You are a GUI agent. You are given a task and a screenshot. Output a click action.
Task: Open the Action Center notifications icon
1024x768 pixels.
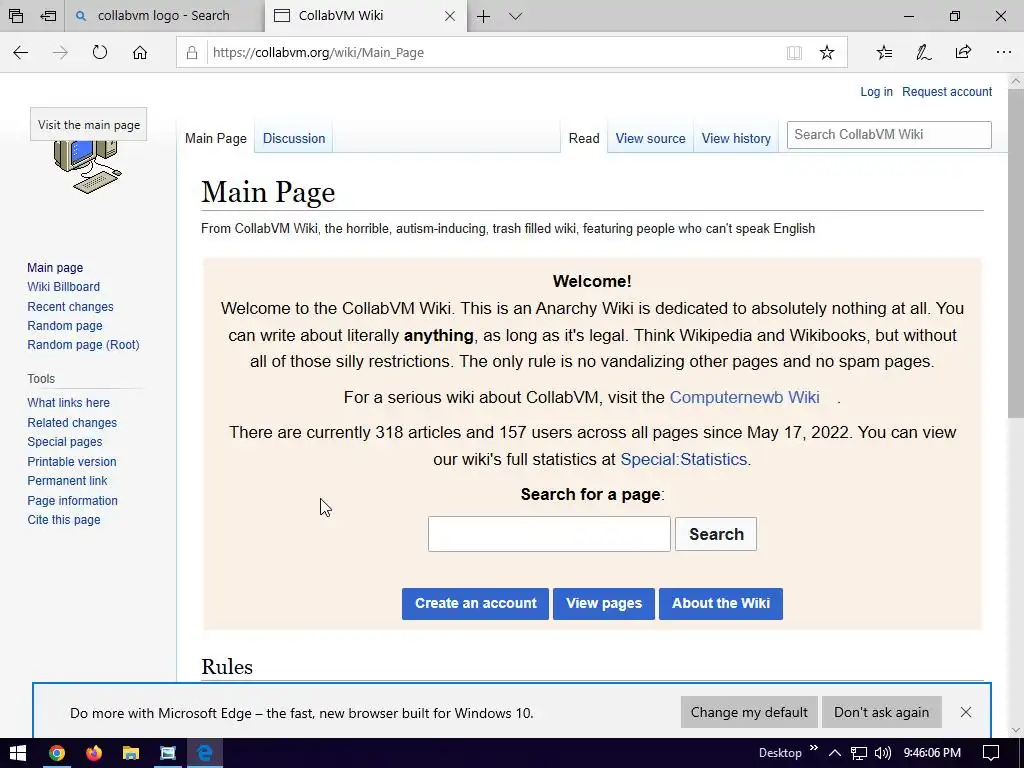[x=991, y=753]
